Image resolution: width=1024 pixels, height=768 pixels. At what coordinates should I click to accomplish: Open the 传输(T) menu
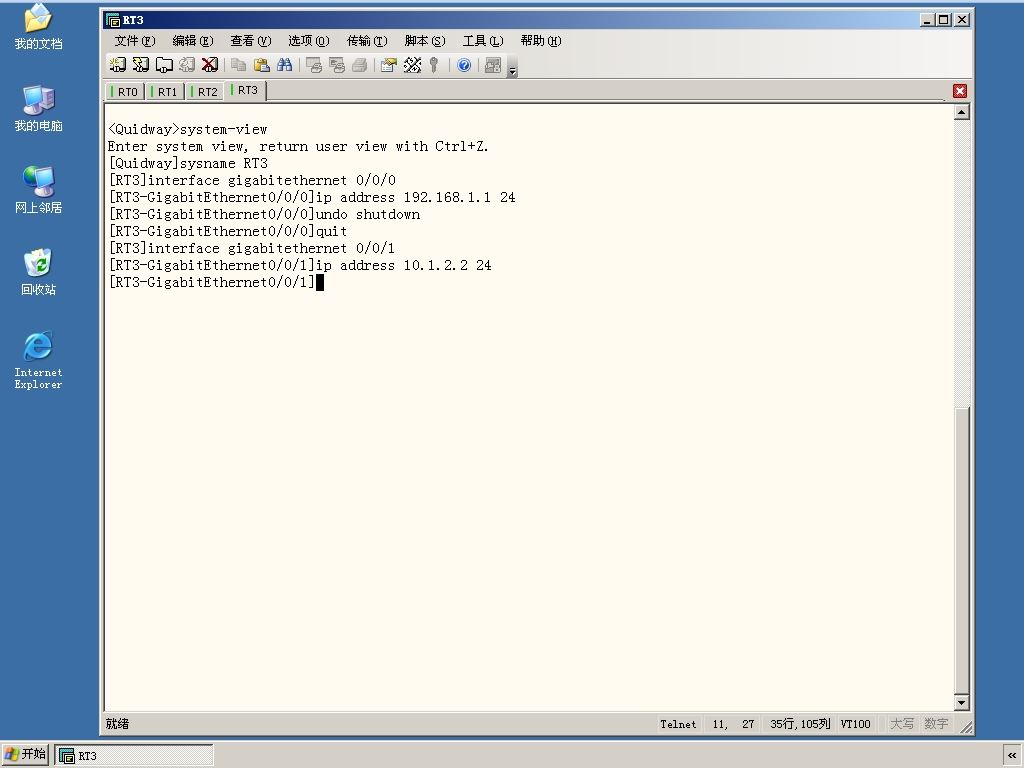366,40
